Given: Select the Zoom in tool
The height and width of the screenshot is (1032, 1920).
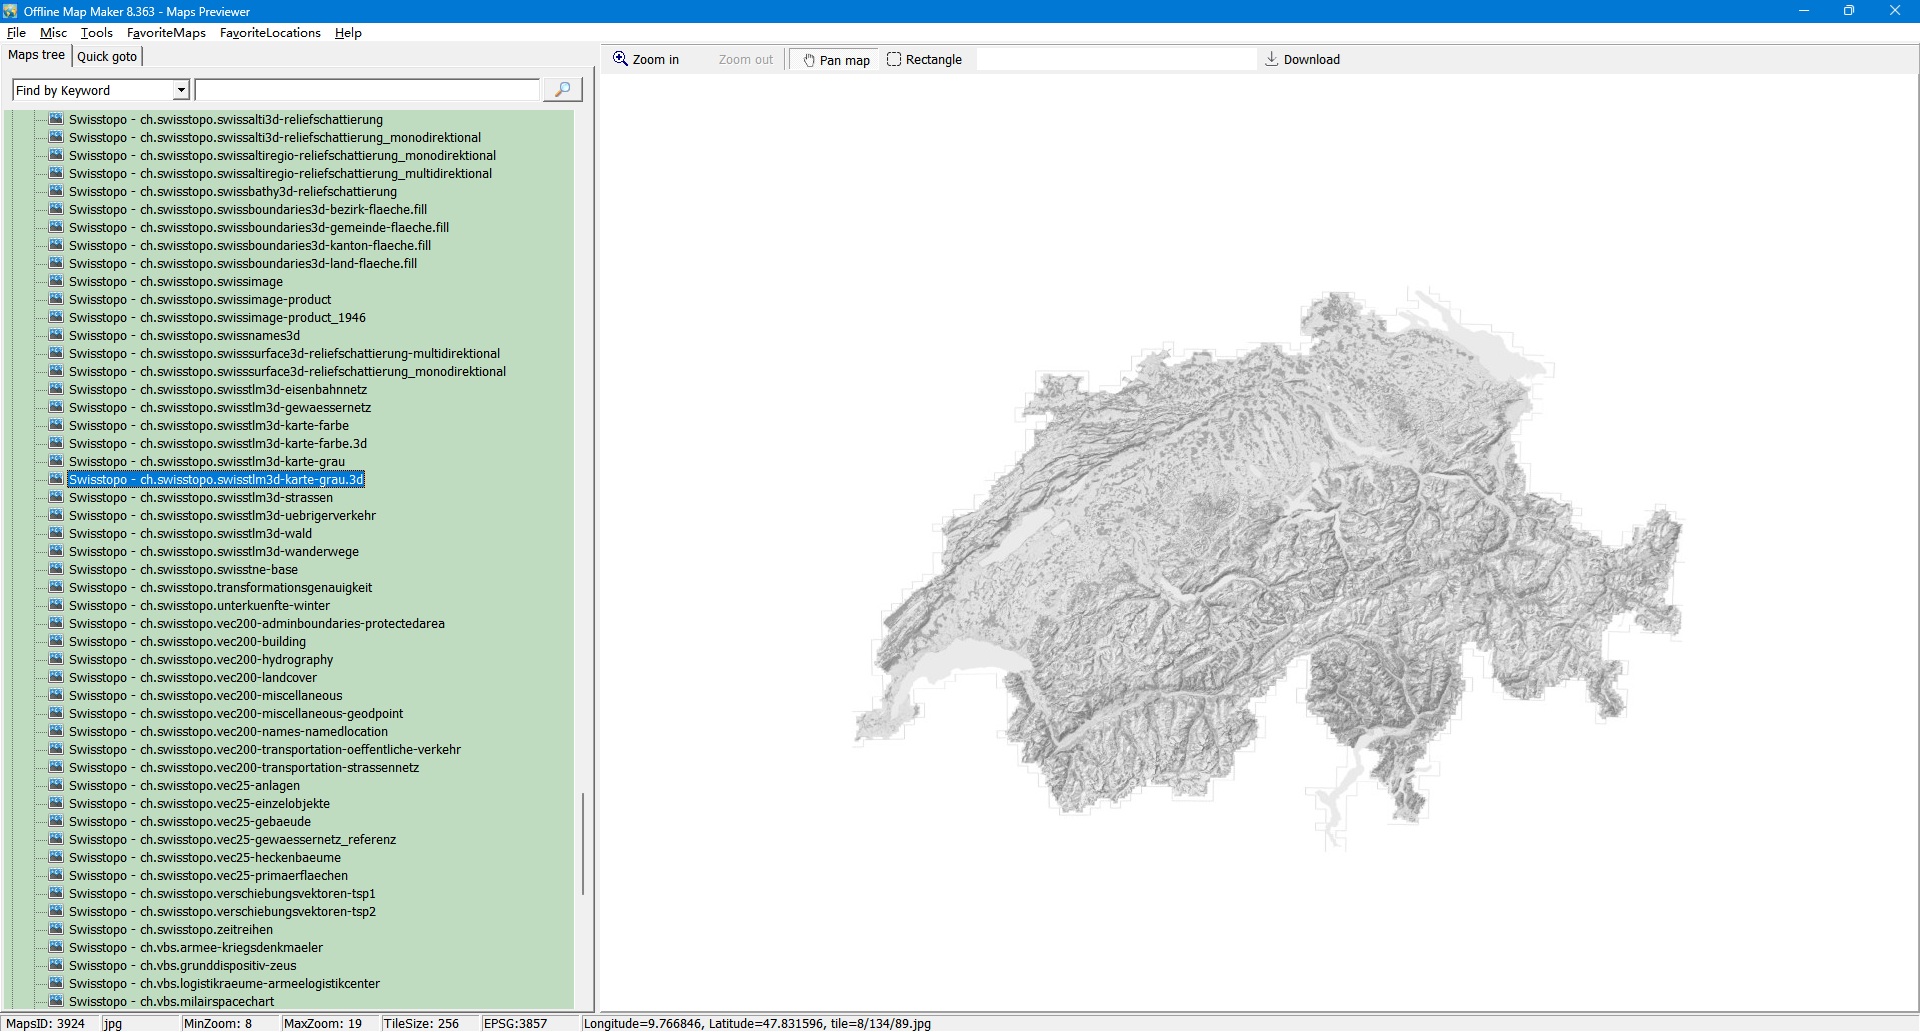Looking at the screenshot, I should pos(646,60).
